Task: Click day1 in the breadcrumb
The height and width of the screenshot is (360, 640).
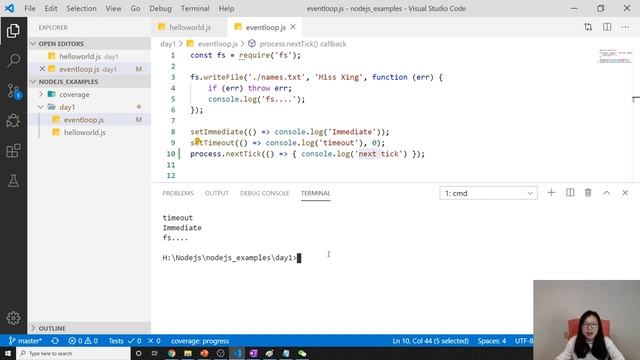Action: [x=167, y=44]
